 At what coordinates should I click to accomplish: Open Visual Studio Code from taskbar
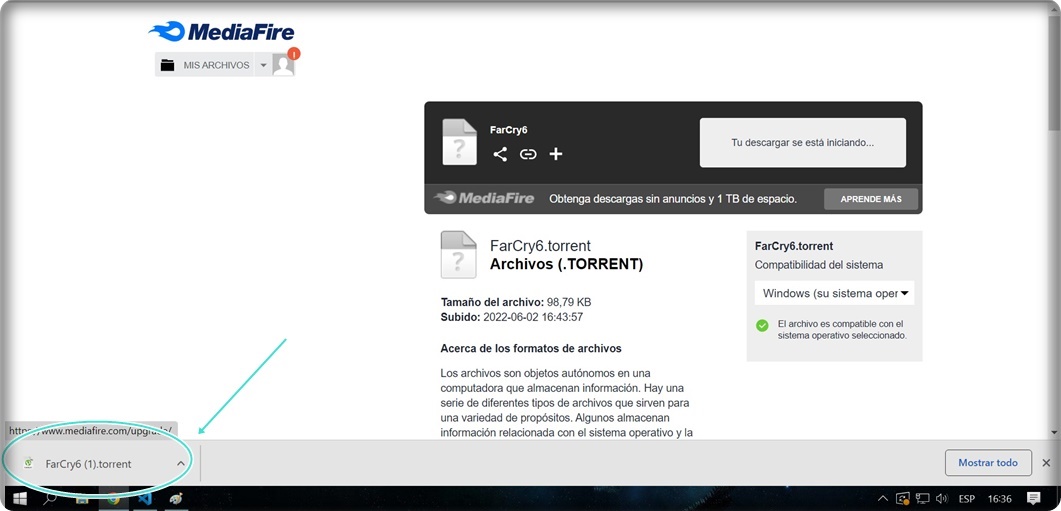pyautogui.click(x=143, y=499)
